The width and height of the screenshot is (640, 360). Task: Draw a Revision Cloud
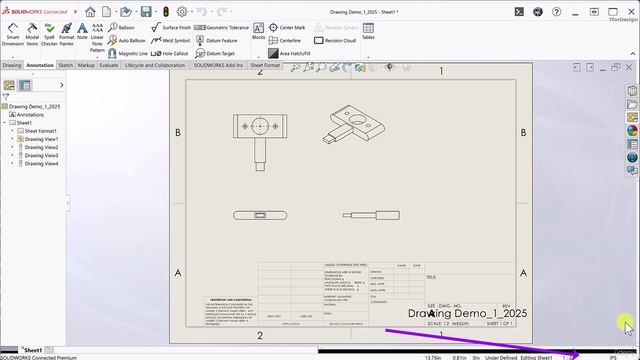coord(335,40)
